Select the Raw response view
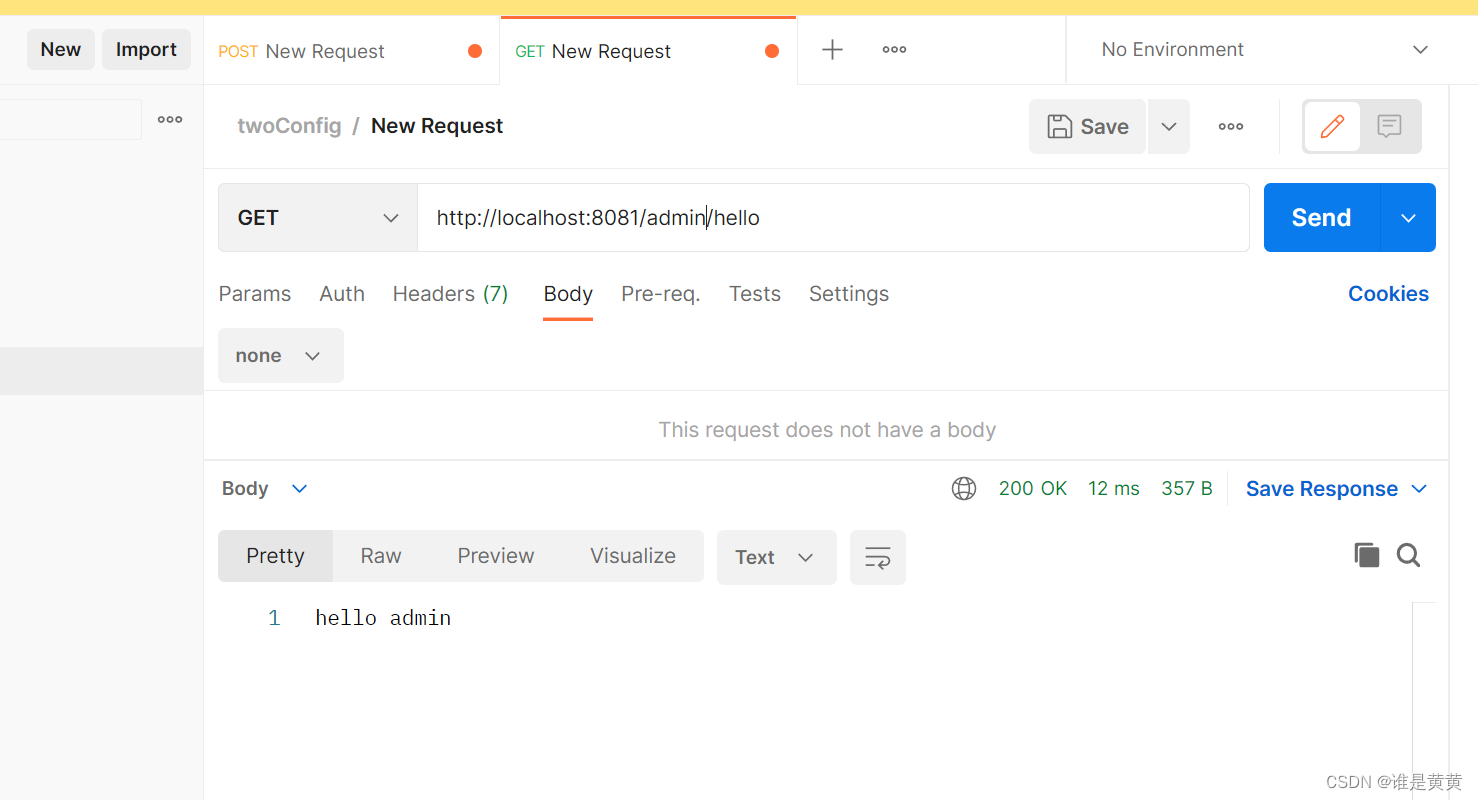 (381, 556)
